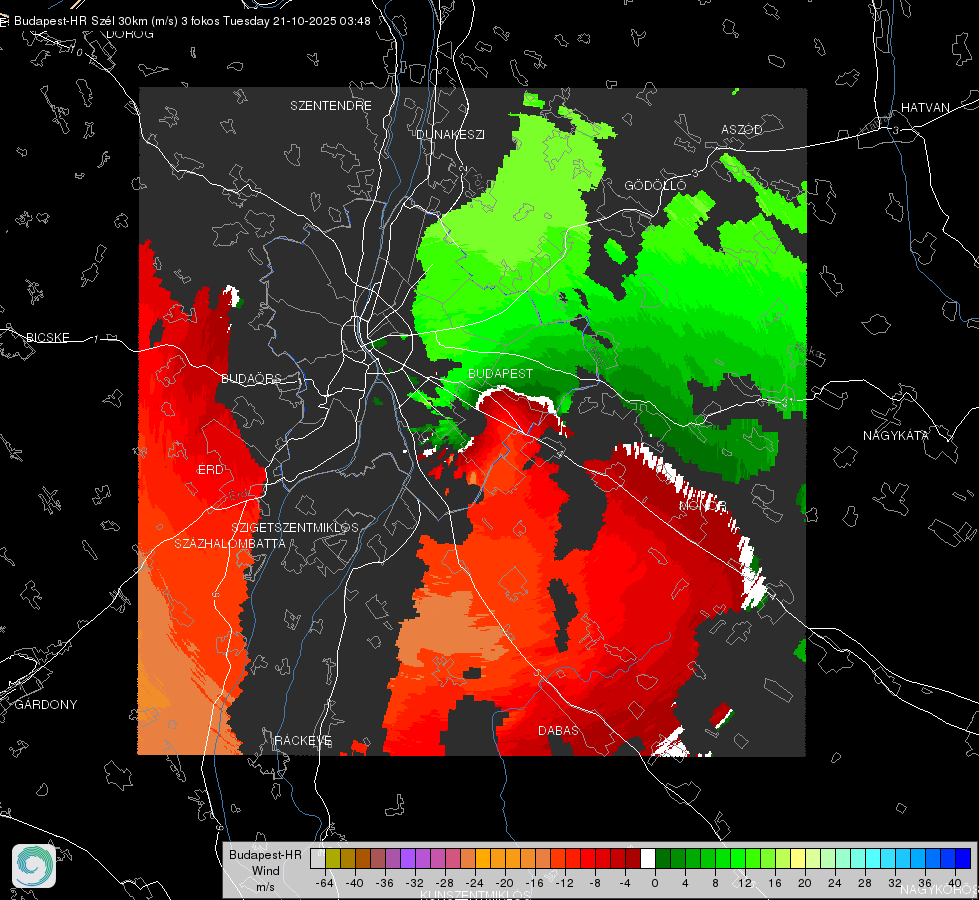Viewport: 979px width, 900px height.
Task: Click the 'm/s' unit label in the legend
Action: (265, 886)
